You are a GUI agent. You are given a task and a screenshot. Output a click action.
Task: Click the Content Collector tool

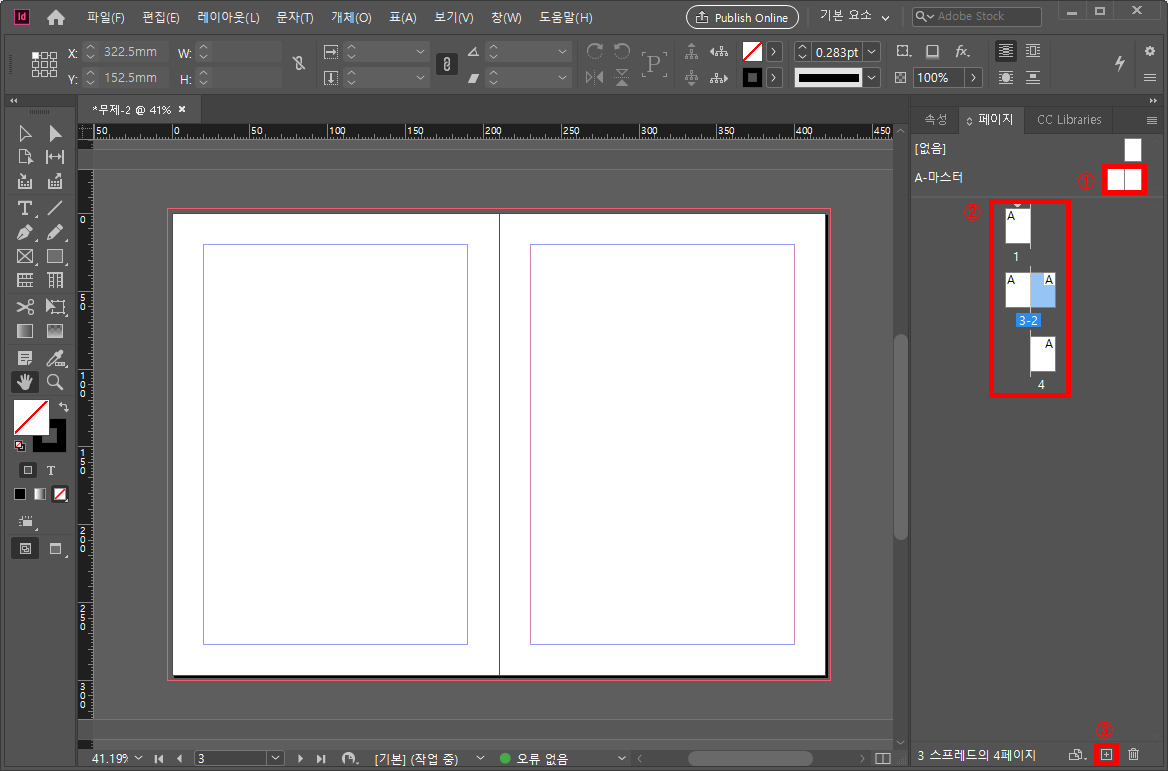(x=25, y=181)
